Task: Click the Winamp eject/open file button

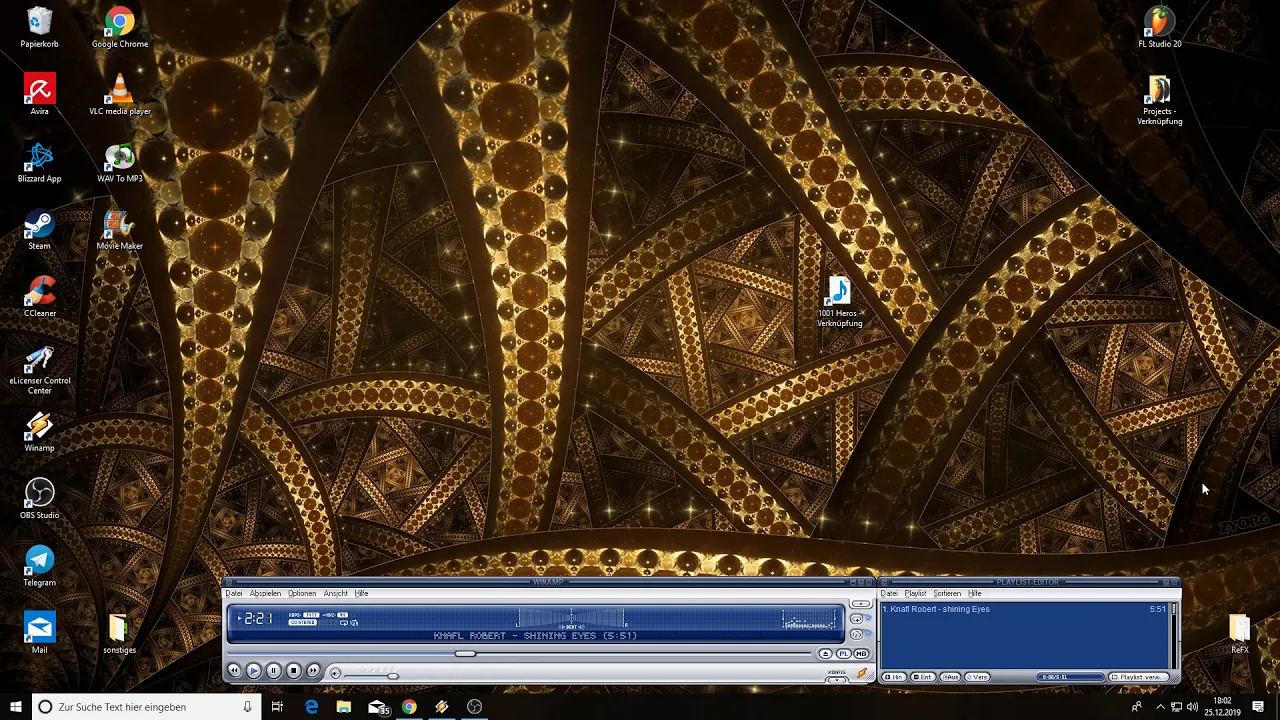Action: coord(825,654)
